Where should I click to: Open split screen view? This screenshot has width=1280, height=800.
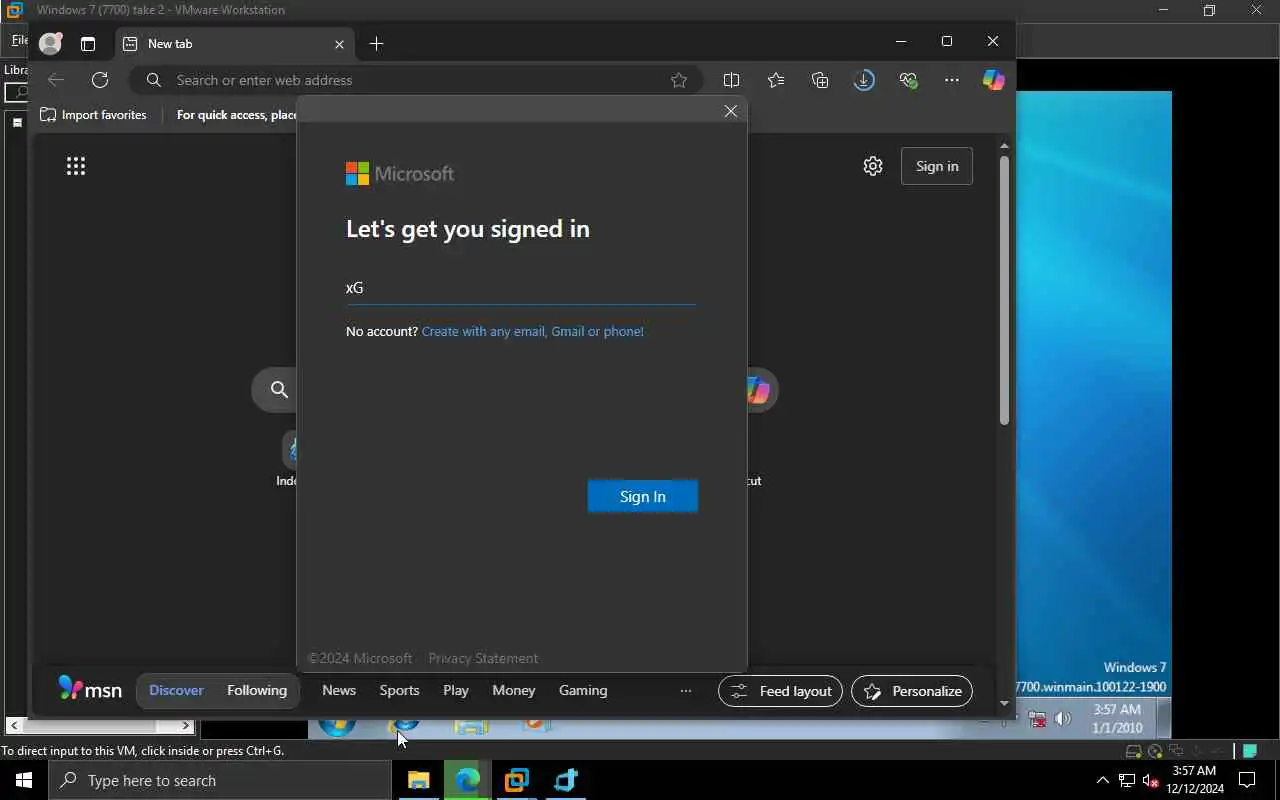tap(732, 80)
